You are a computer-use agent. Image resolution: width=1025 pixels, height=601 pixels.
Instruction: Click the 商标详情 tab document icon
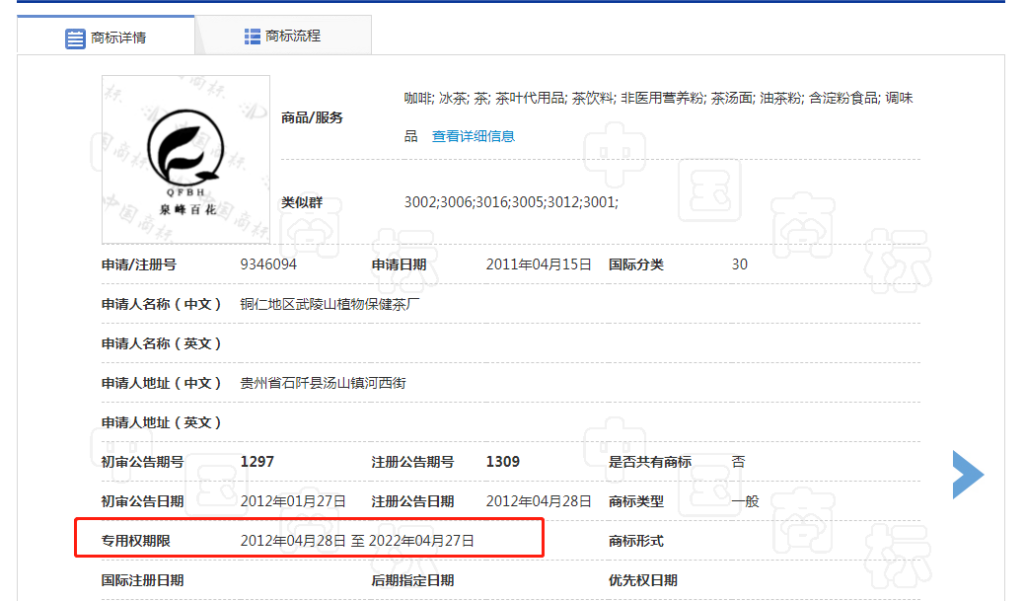coord(76,38)
